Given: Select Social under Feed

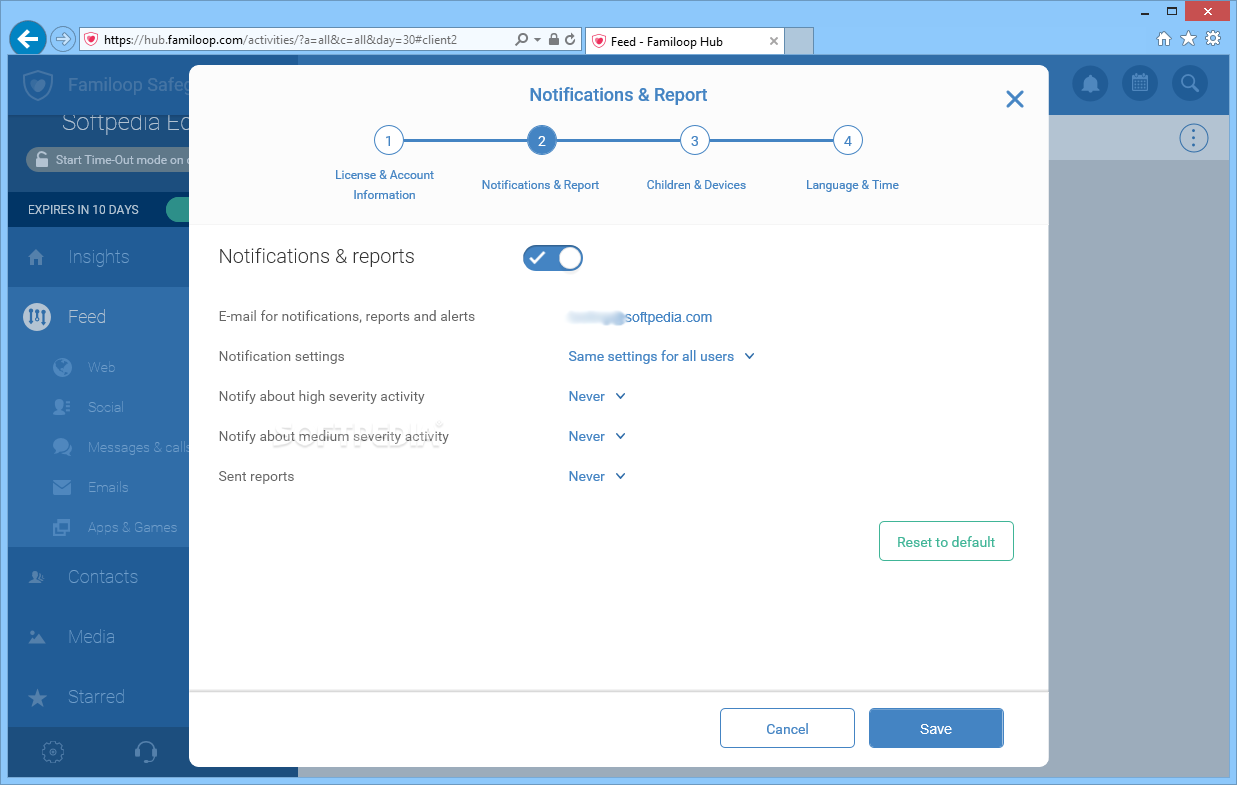Looking at the screenshot, I should coord(105,407).
